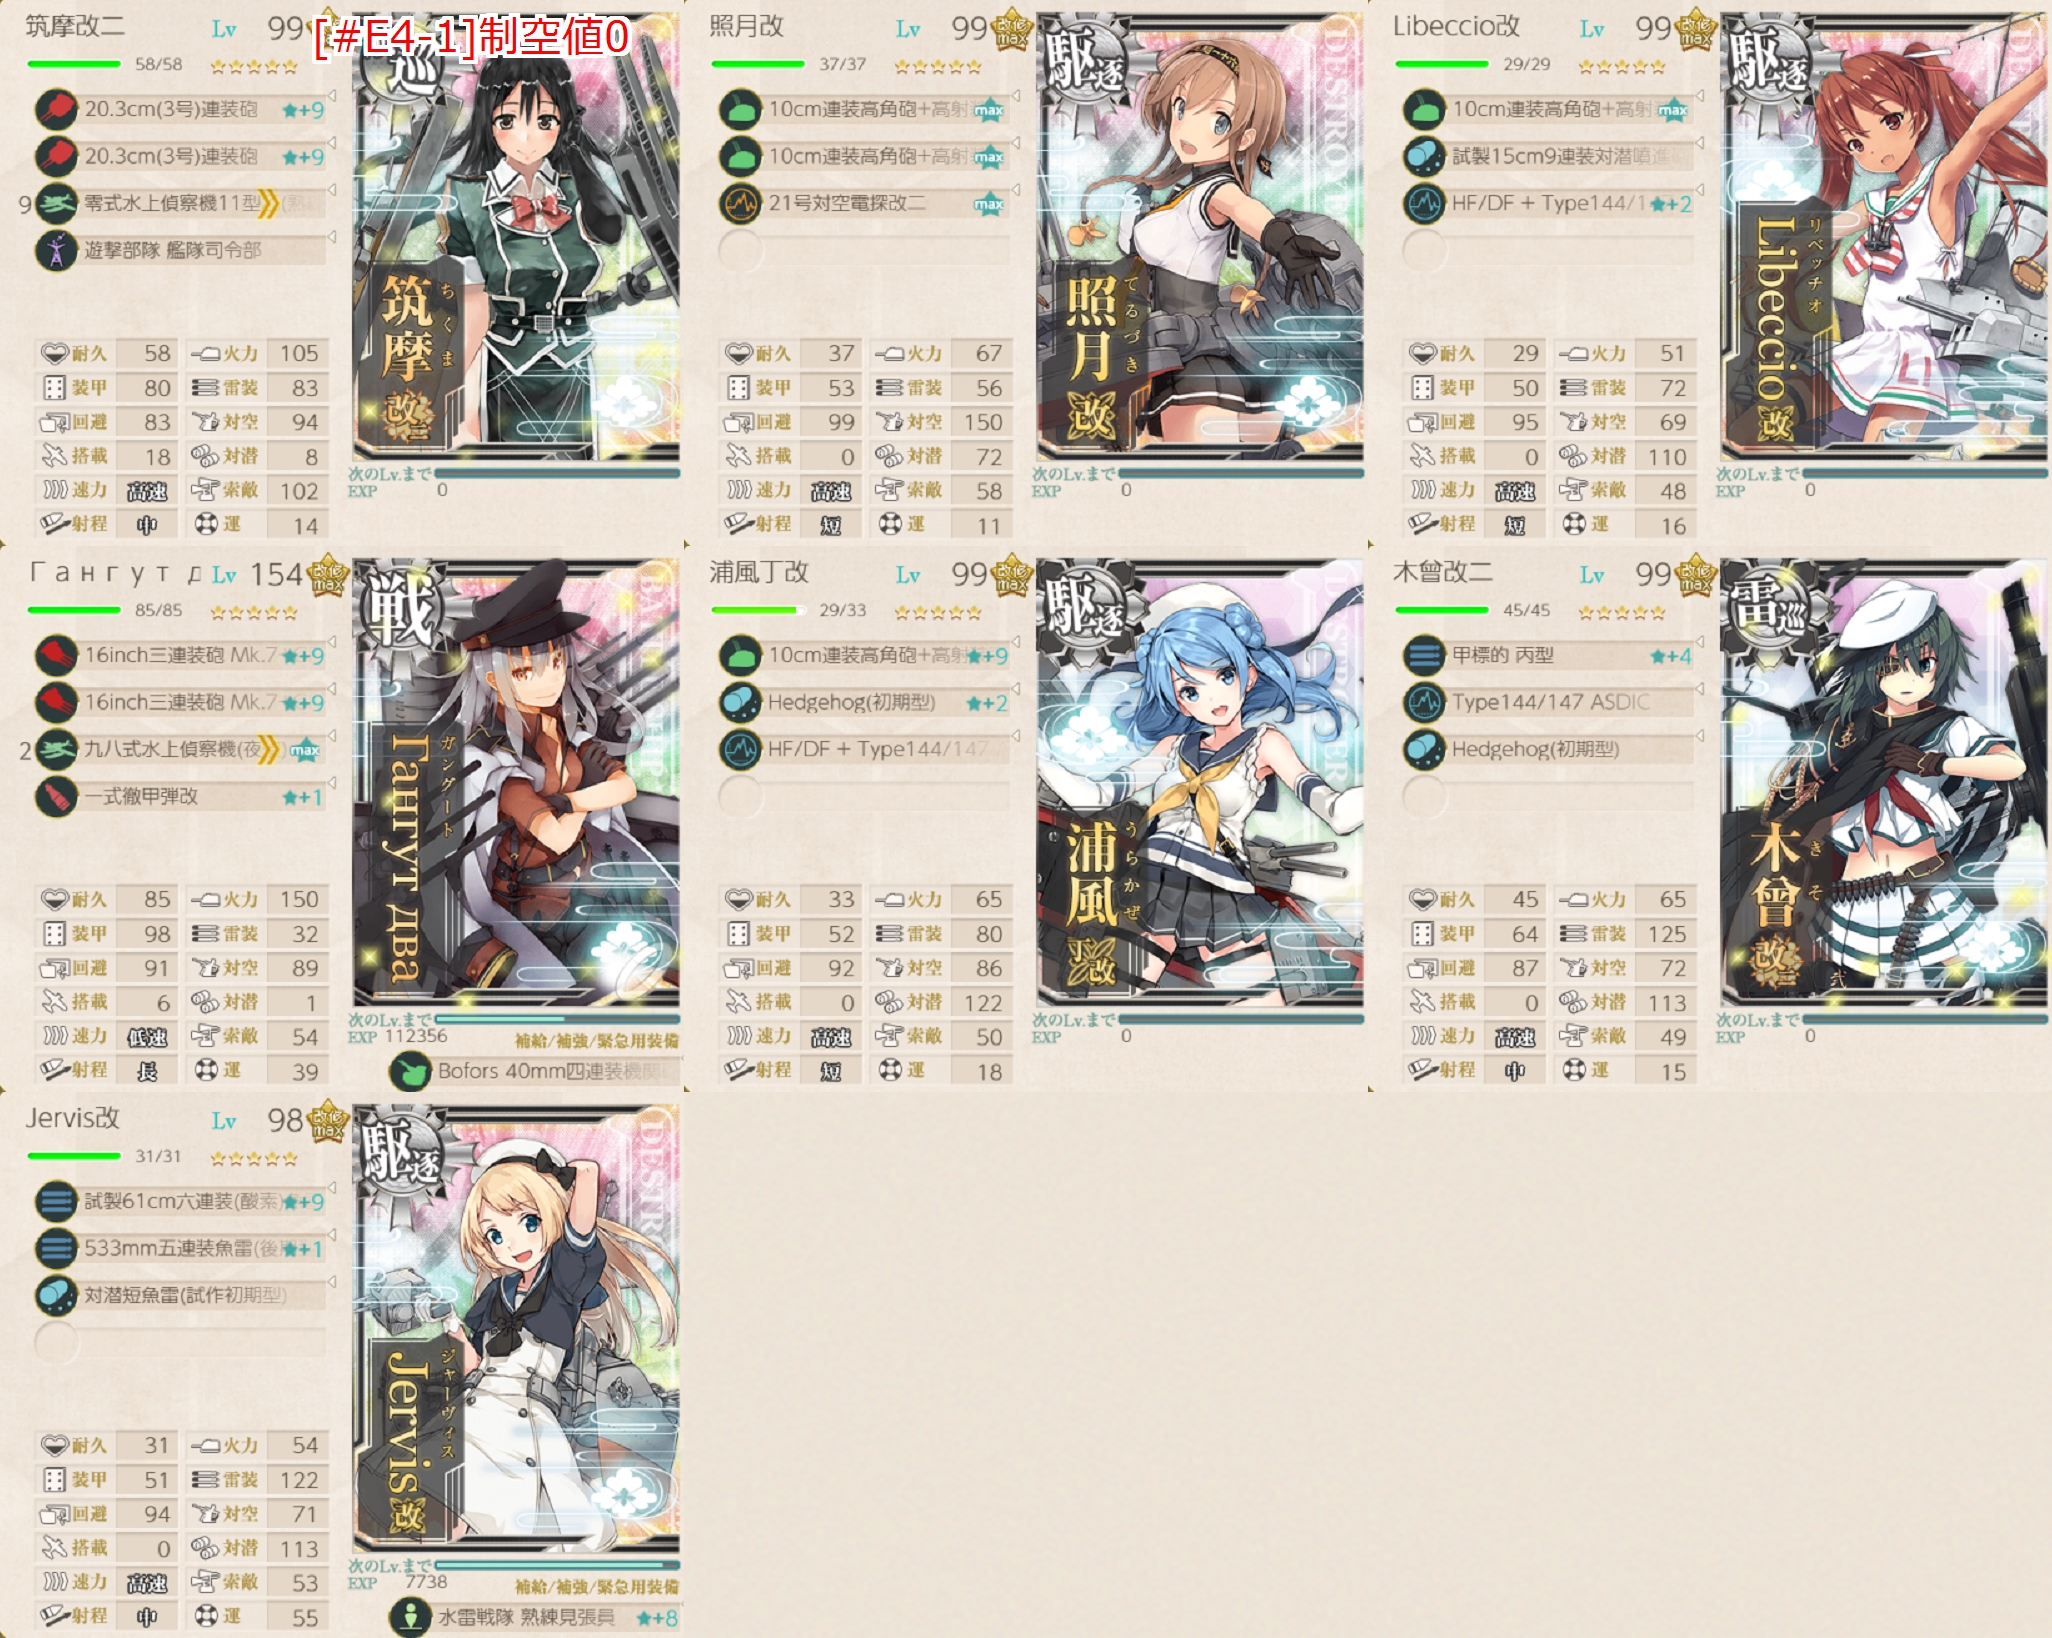Image resolution: width=2052 pixels, height=1638 pixels.
Task: Click the 試製61cm六連装(酸素)魚雷 equipment row
Action: [182, 1202]
